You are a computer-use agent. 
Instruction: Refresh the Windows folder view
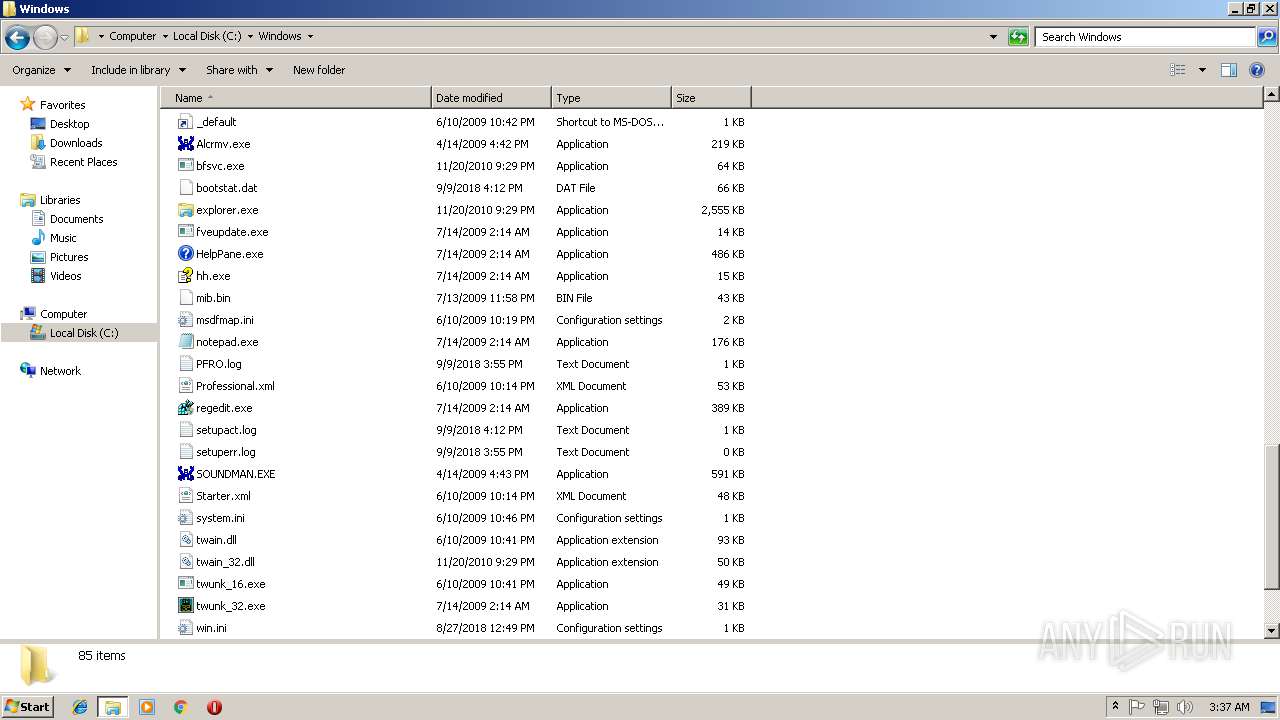(1018, 37)
